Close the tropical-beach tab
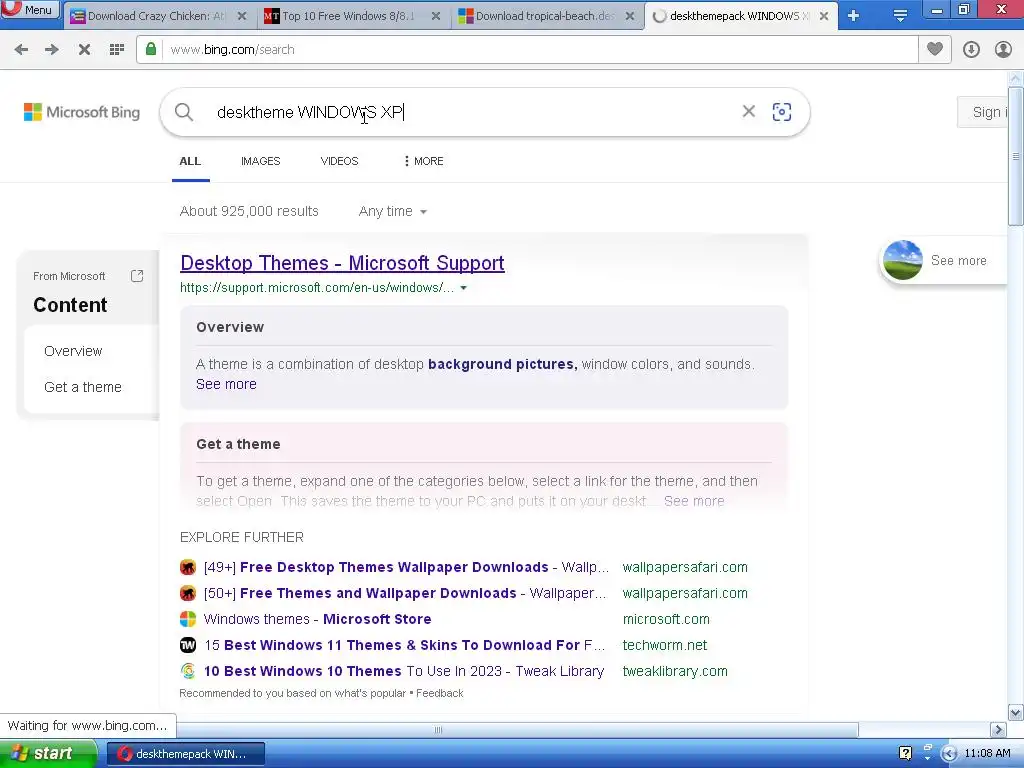Image resolution: width=1024 pixels, height=768 pixels. coord(630,16)
